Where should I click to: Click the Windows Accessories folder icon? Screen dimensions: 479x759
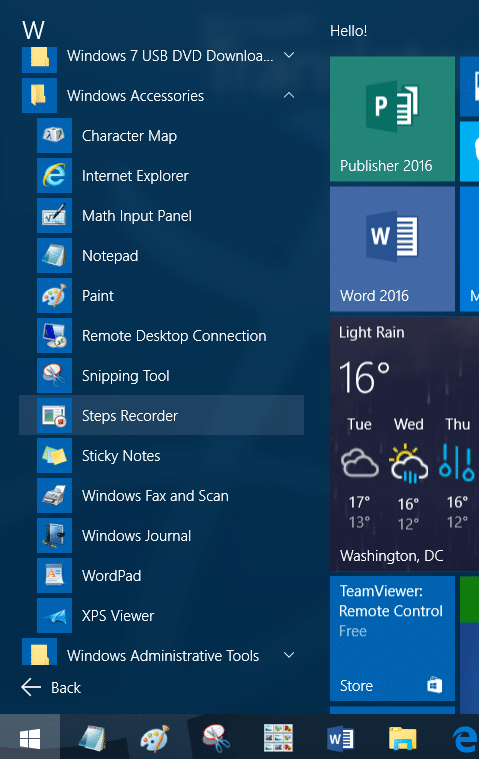click(39, 95)
